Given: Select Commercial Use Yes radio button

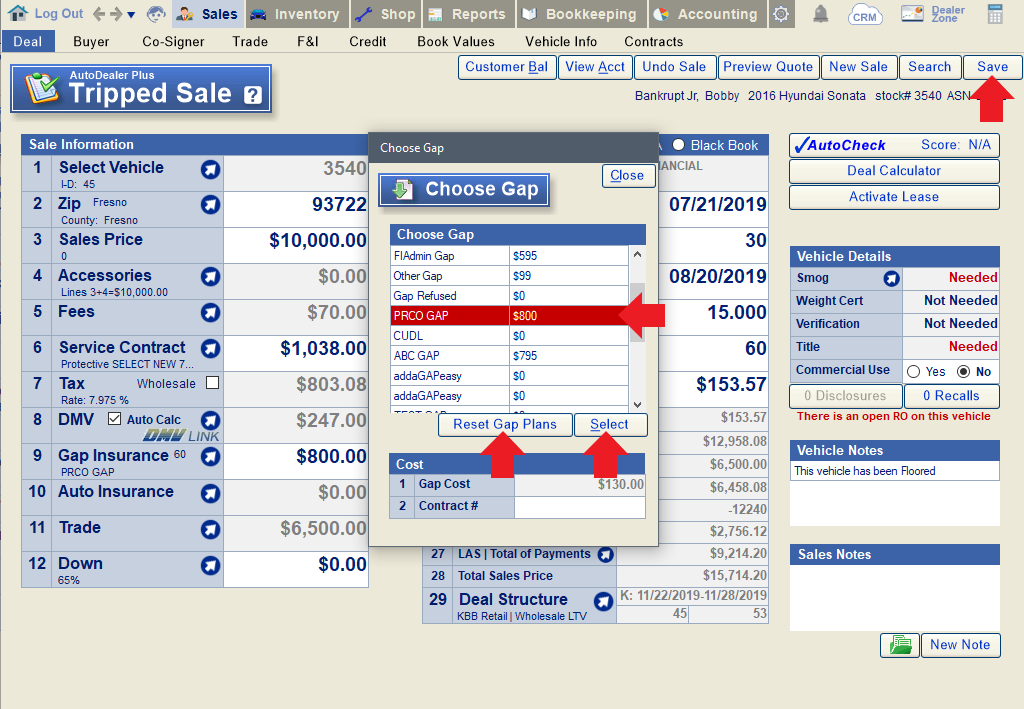Looking at the screenshot, I should pos(914,371).
